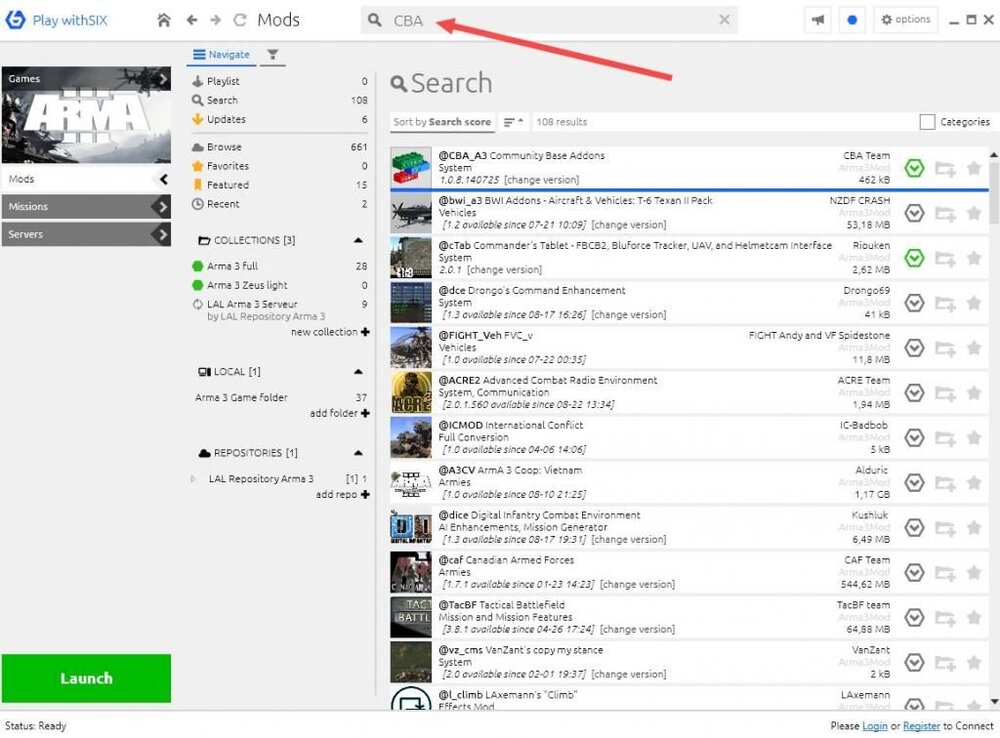Toggle install for @dce Drongo's Command Enhancement
Image resolution: width=1000 pixels, height=738 pixels.
914,303
